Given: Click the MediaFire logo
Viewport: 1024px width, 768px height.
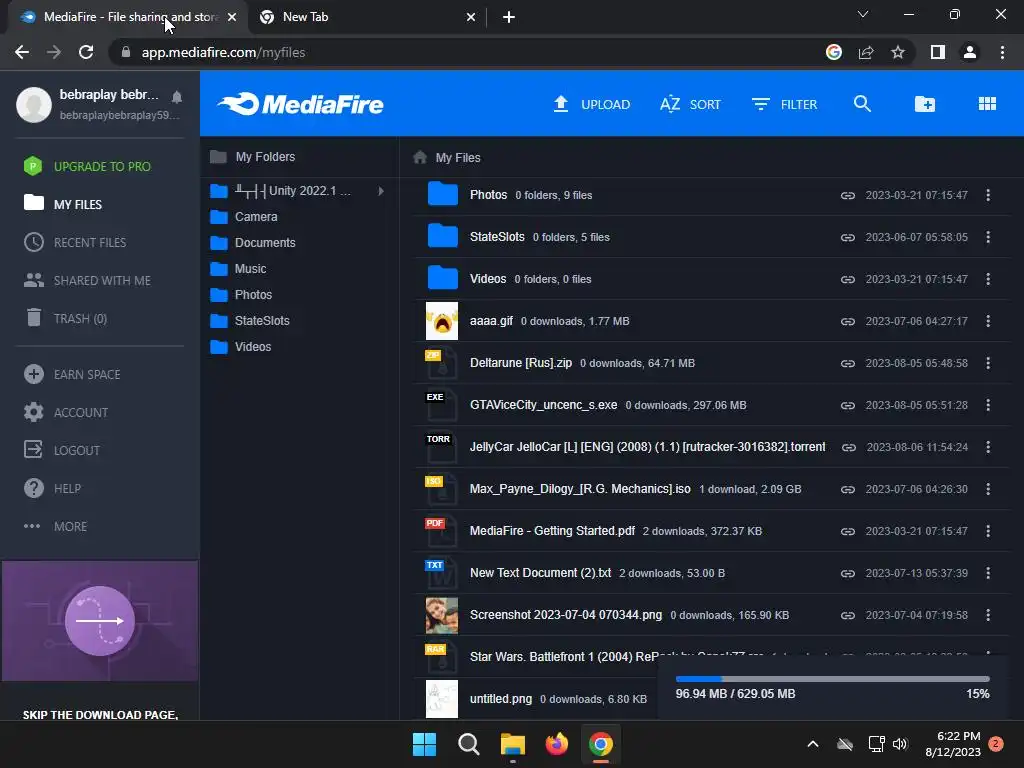Looking at the screenshot, I should pos(300,104).
